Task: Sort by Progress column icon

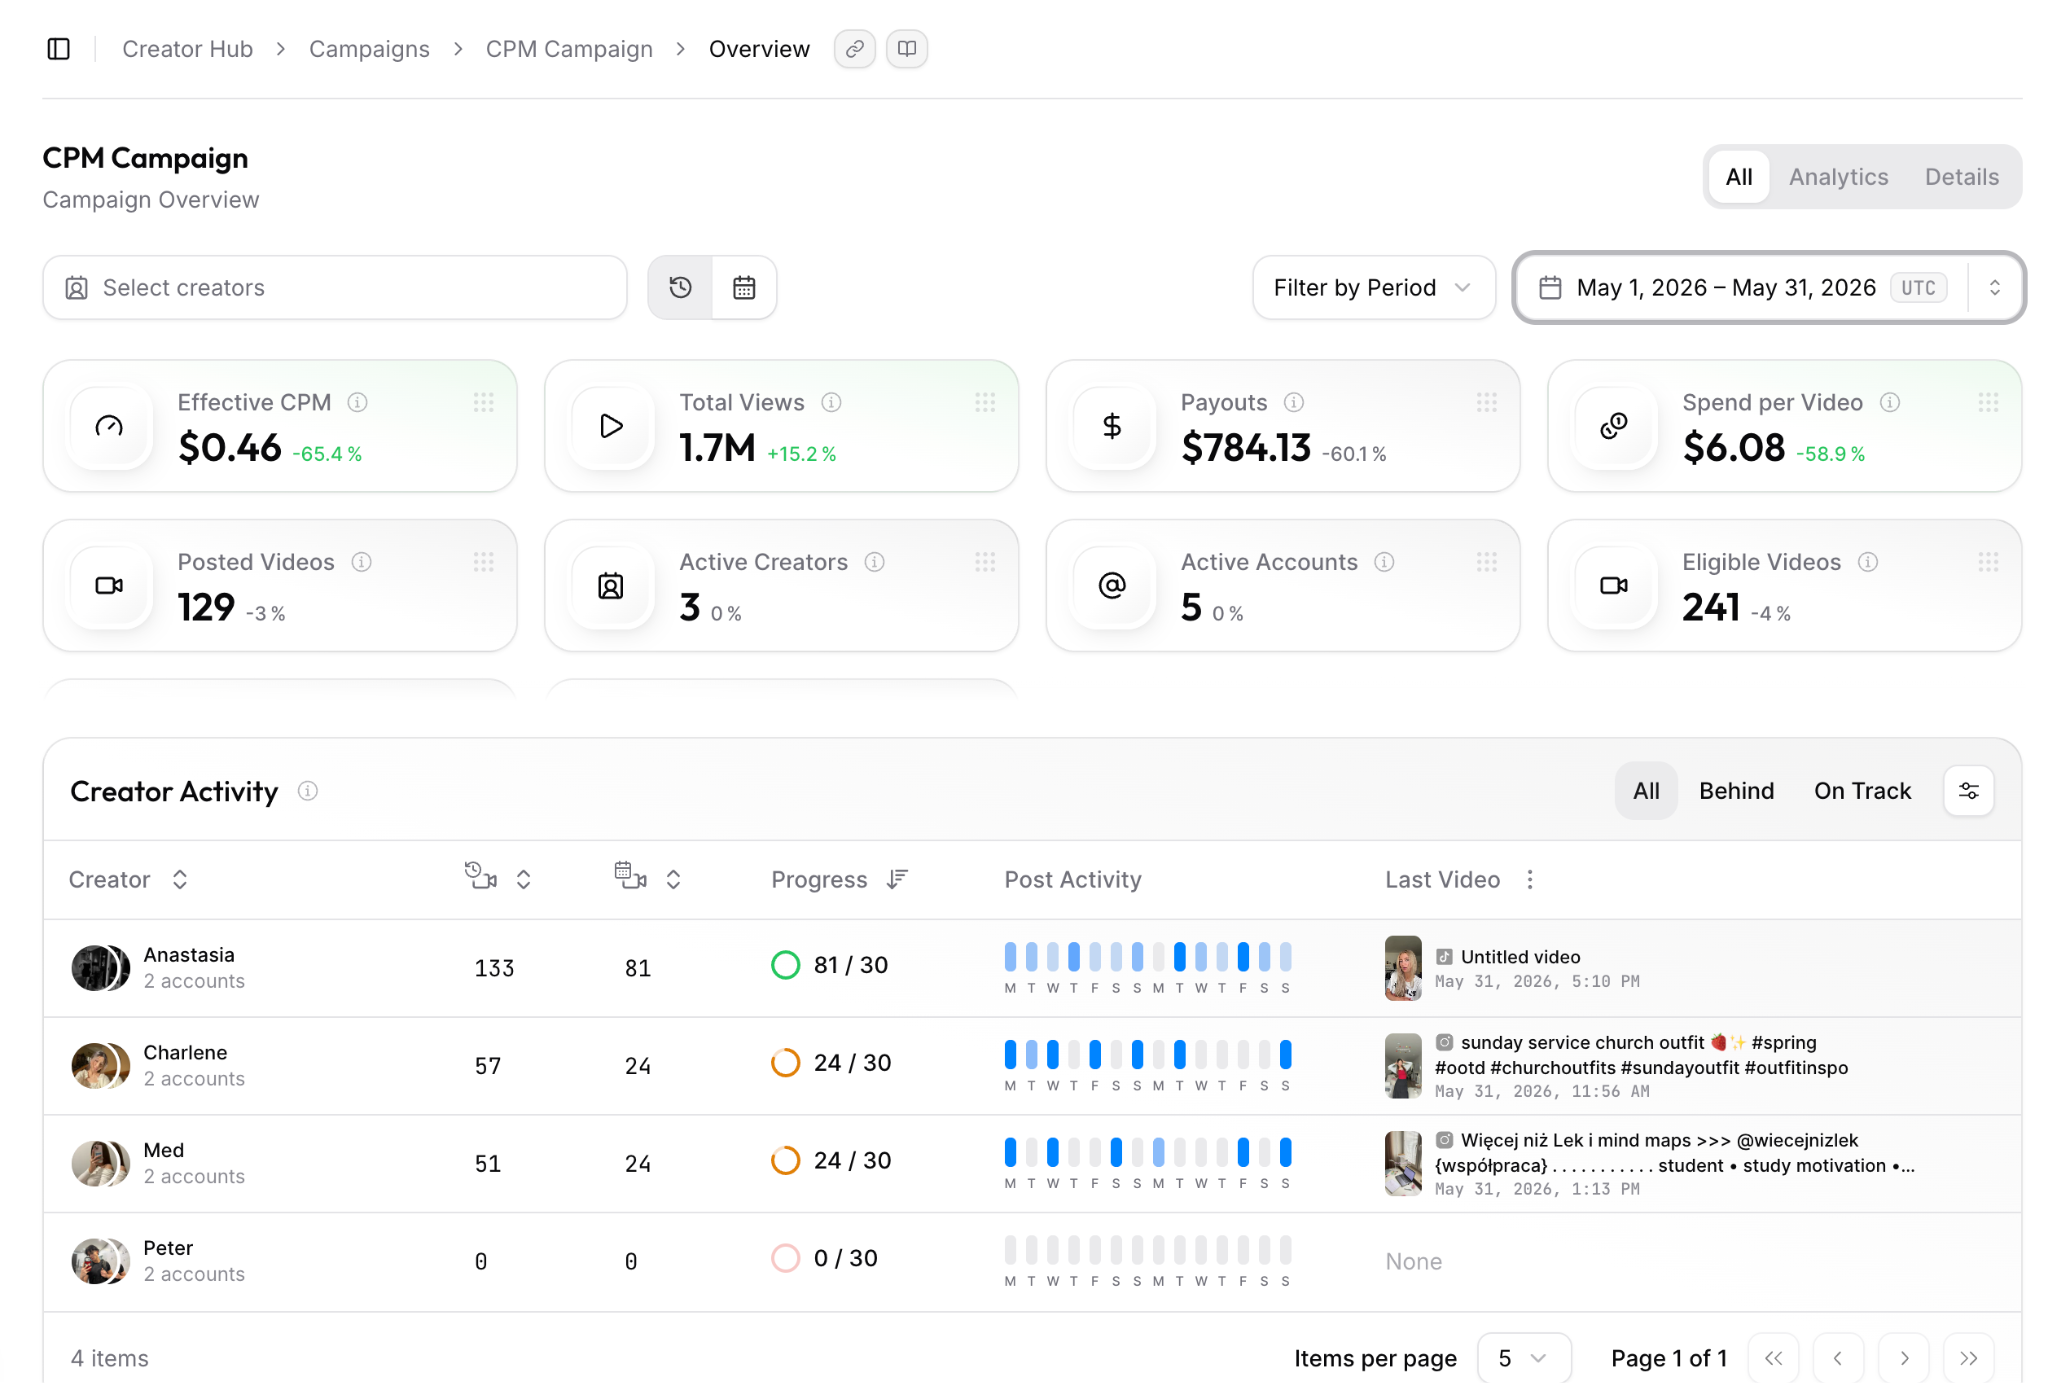Action: pos(897,879)
